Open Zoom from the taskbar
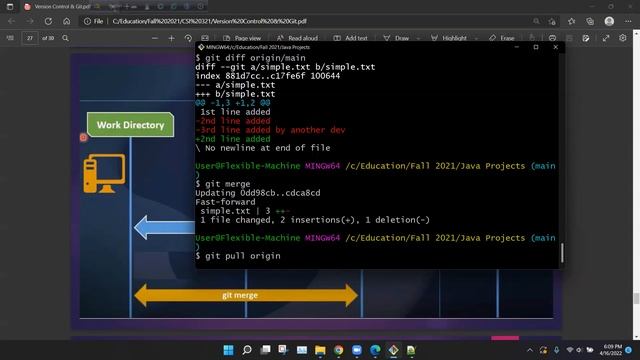 tap(357, 350)
